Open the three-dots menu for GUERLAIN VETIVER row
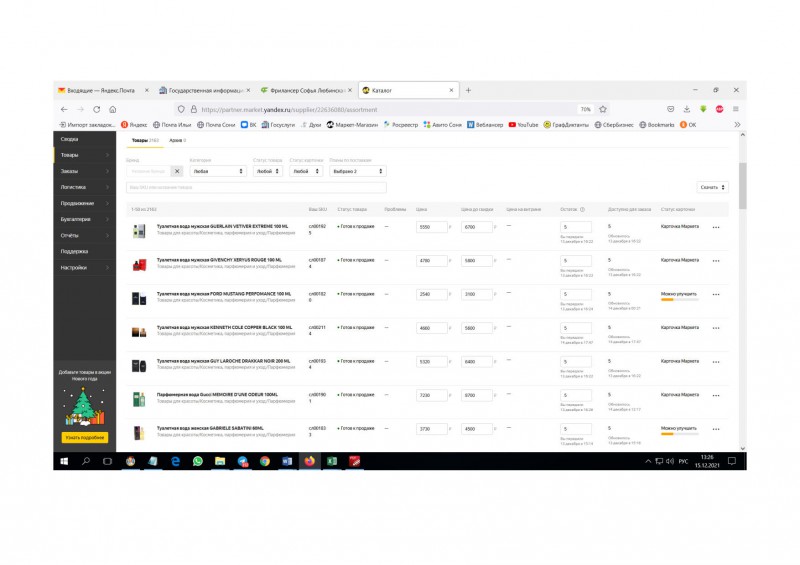800x565 pixels. (716, 227)
